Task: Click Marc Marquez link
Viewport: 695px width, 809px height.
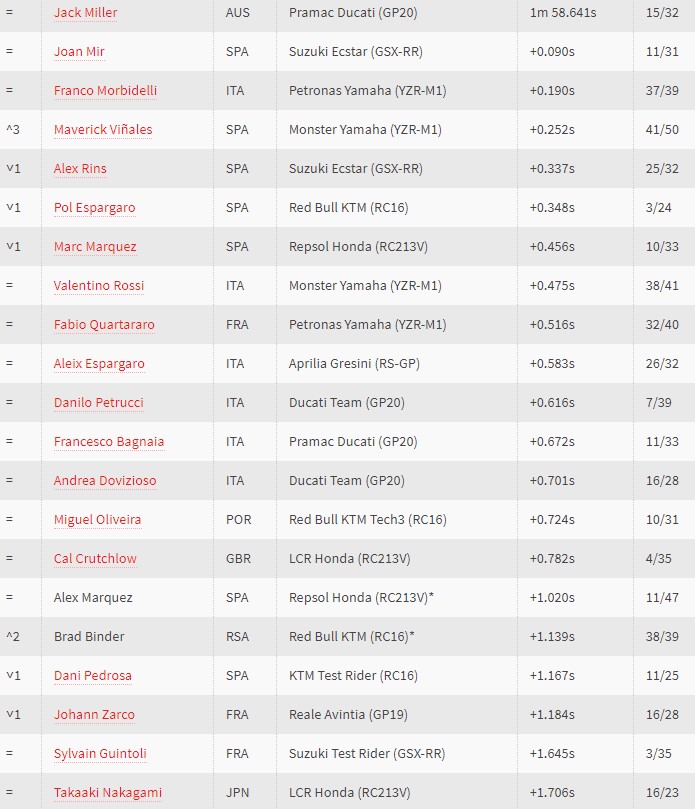Action: click(95, 247)
